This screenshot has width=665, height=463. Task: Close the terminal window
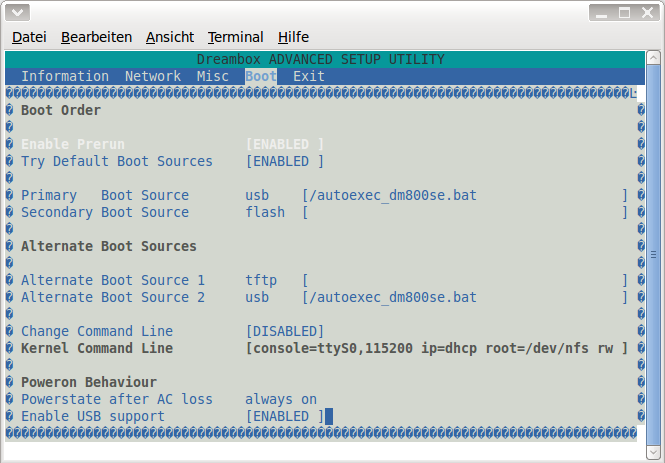click(x=647, y=13)
